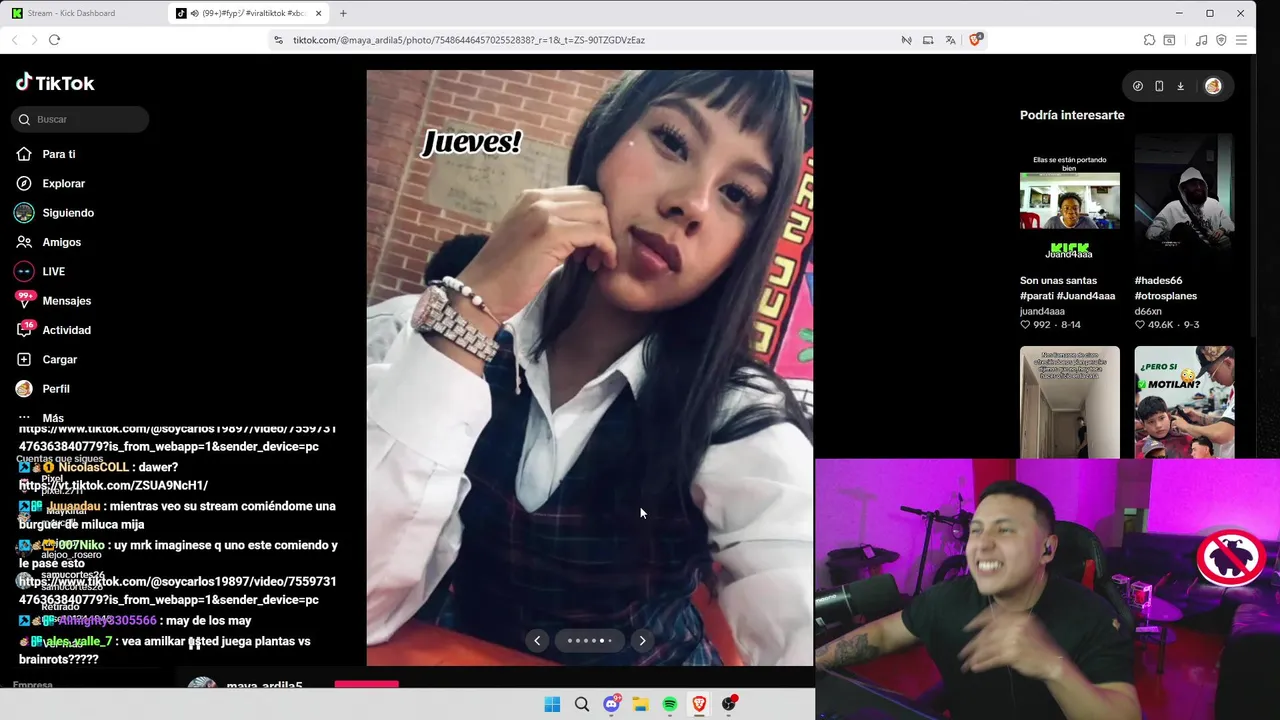The image size is (1280, 720).
Task: Click the translate page icon
Action: [950, 40]
